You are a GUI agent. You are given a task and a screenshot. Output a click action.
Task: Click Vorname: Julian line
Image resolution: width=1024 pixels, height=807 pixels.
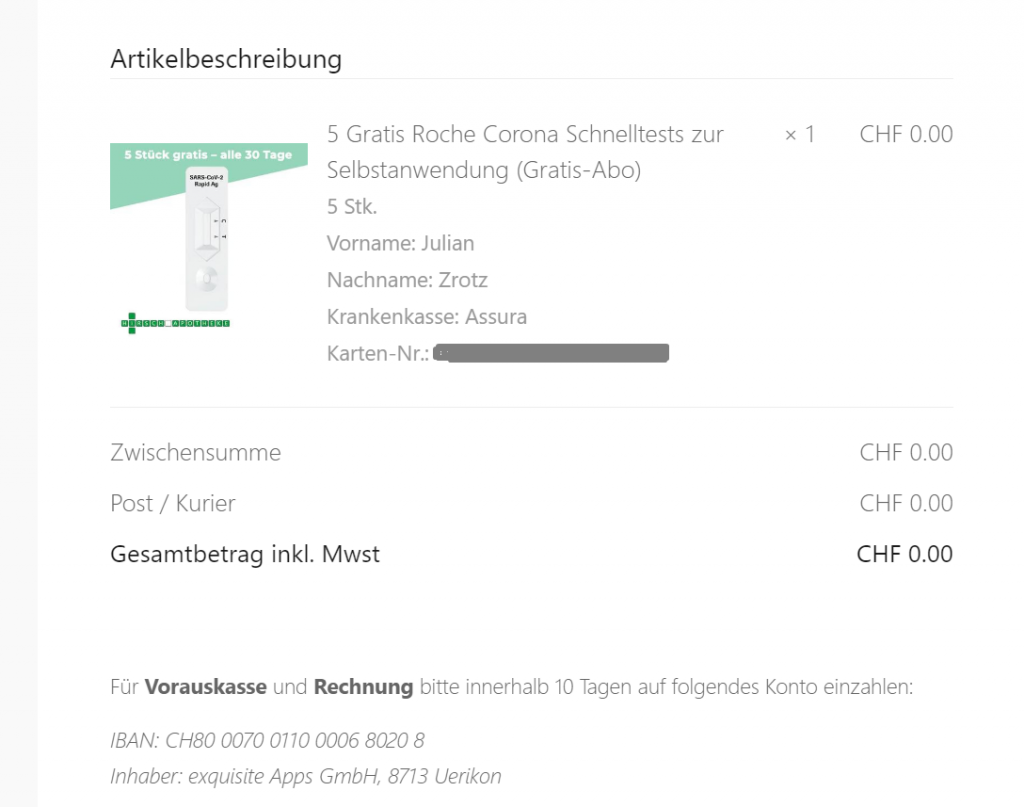click(400, 244)
